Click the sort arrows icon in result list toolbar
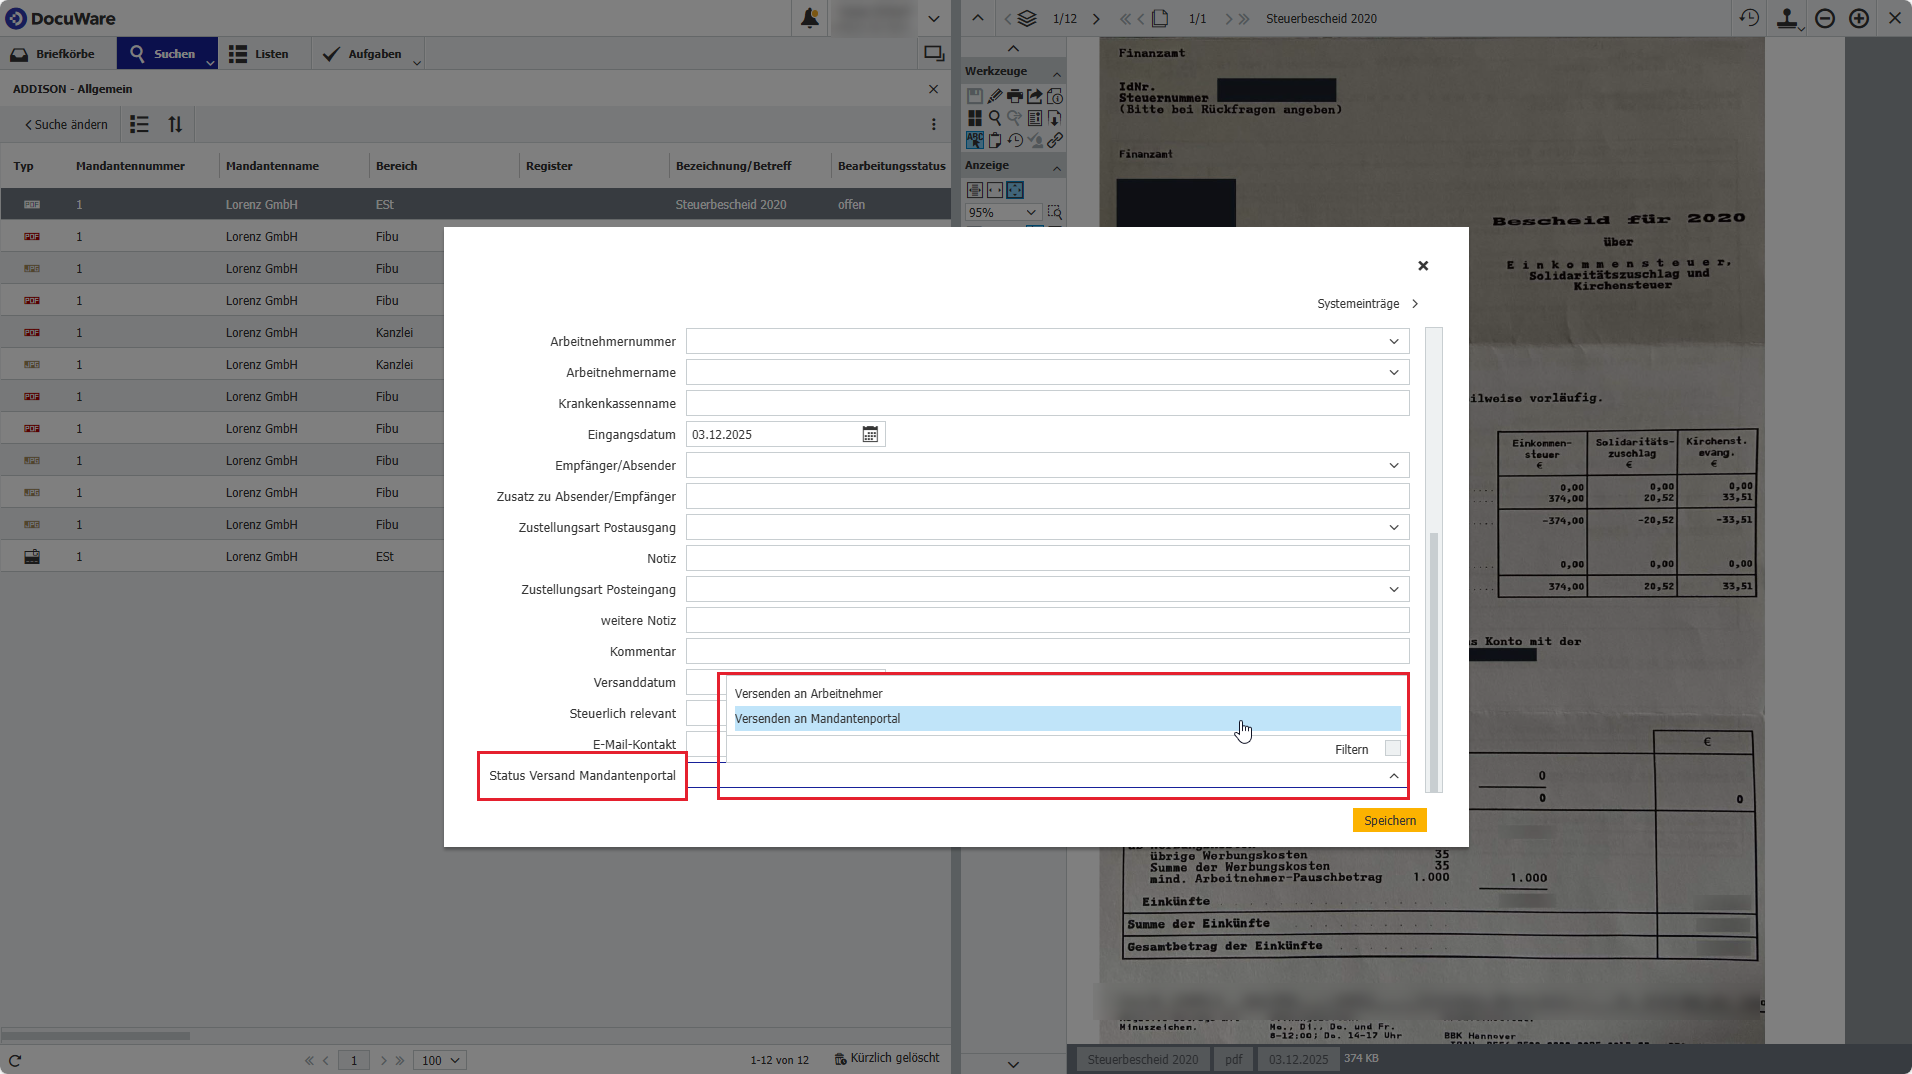The width and height of the screenshot is (1912, 1074). (x=175, y=124)
